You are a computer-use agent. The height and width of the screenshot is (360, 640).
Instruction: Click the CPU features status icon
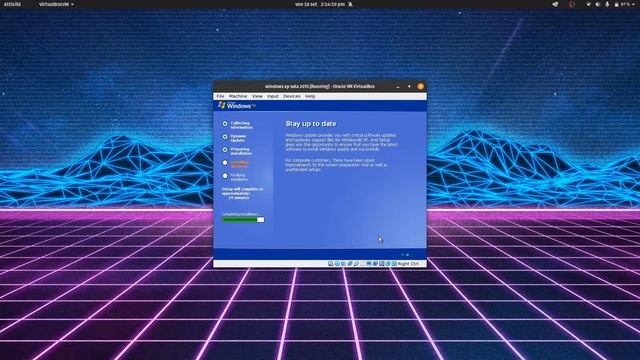[381, 264]
